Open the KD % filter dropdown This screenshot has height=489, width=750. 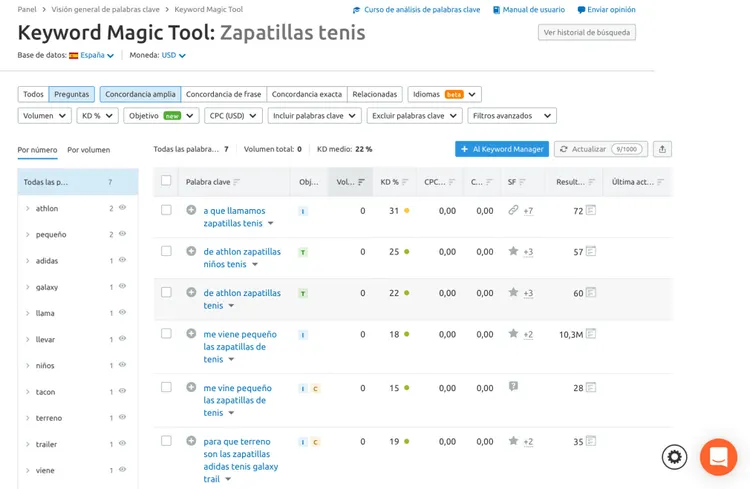[x=97, y=116]
